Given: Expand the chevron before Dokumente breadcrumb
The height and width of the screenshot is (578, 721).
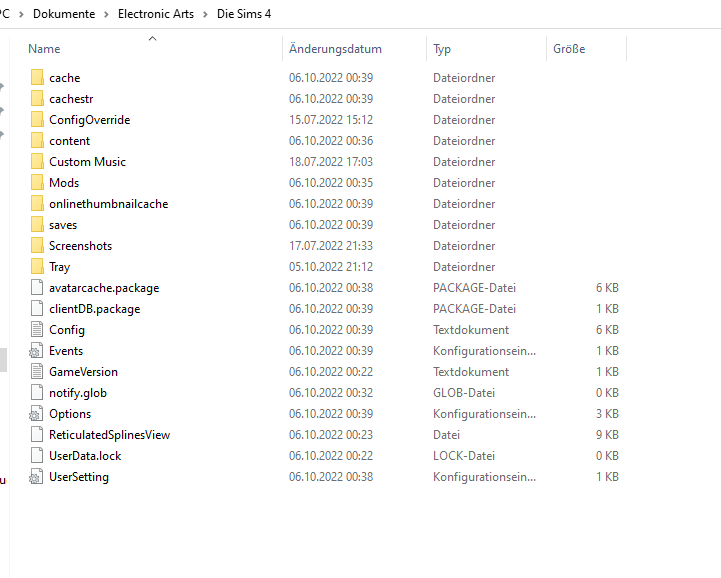Looking at the screenshot, I should (x=21, y=14).
